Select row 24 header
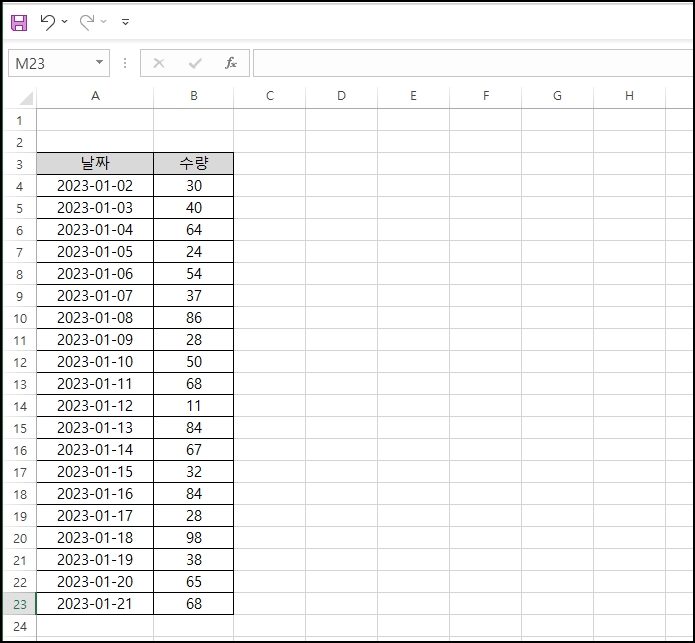 (x=20, y=626)
